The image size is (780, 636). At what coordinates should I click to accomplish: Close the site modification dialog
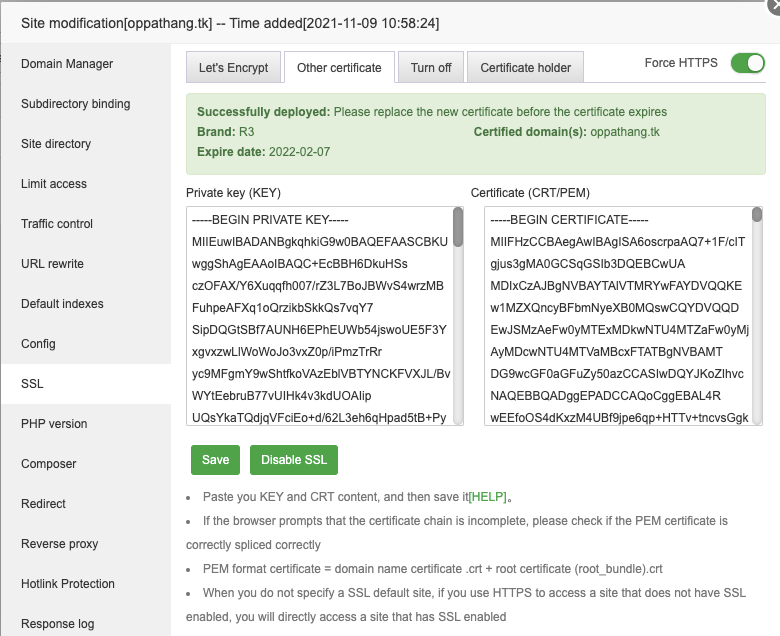coord(775,5)
